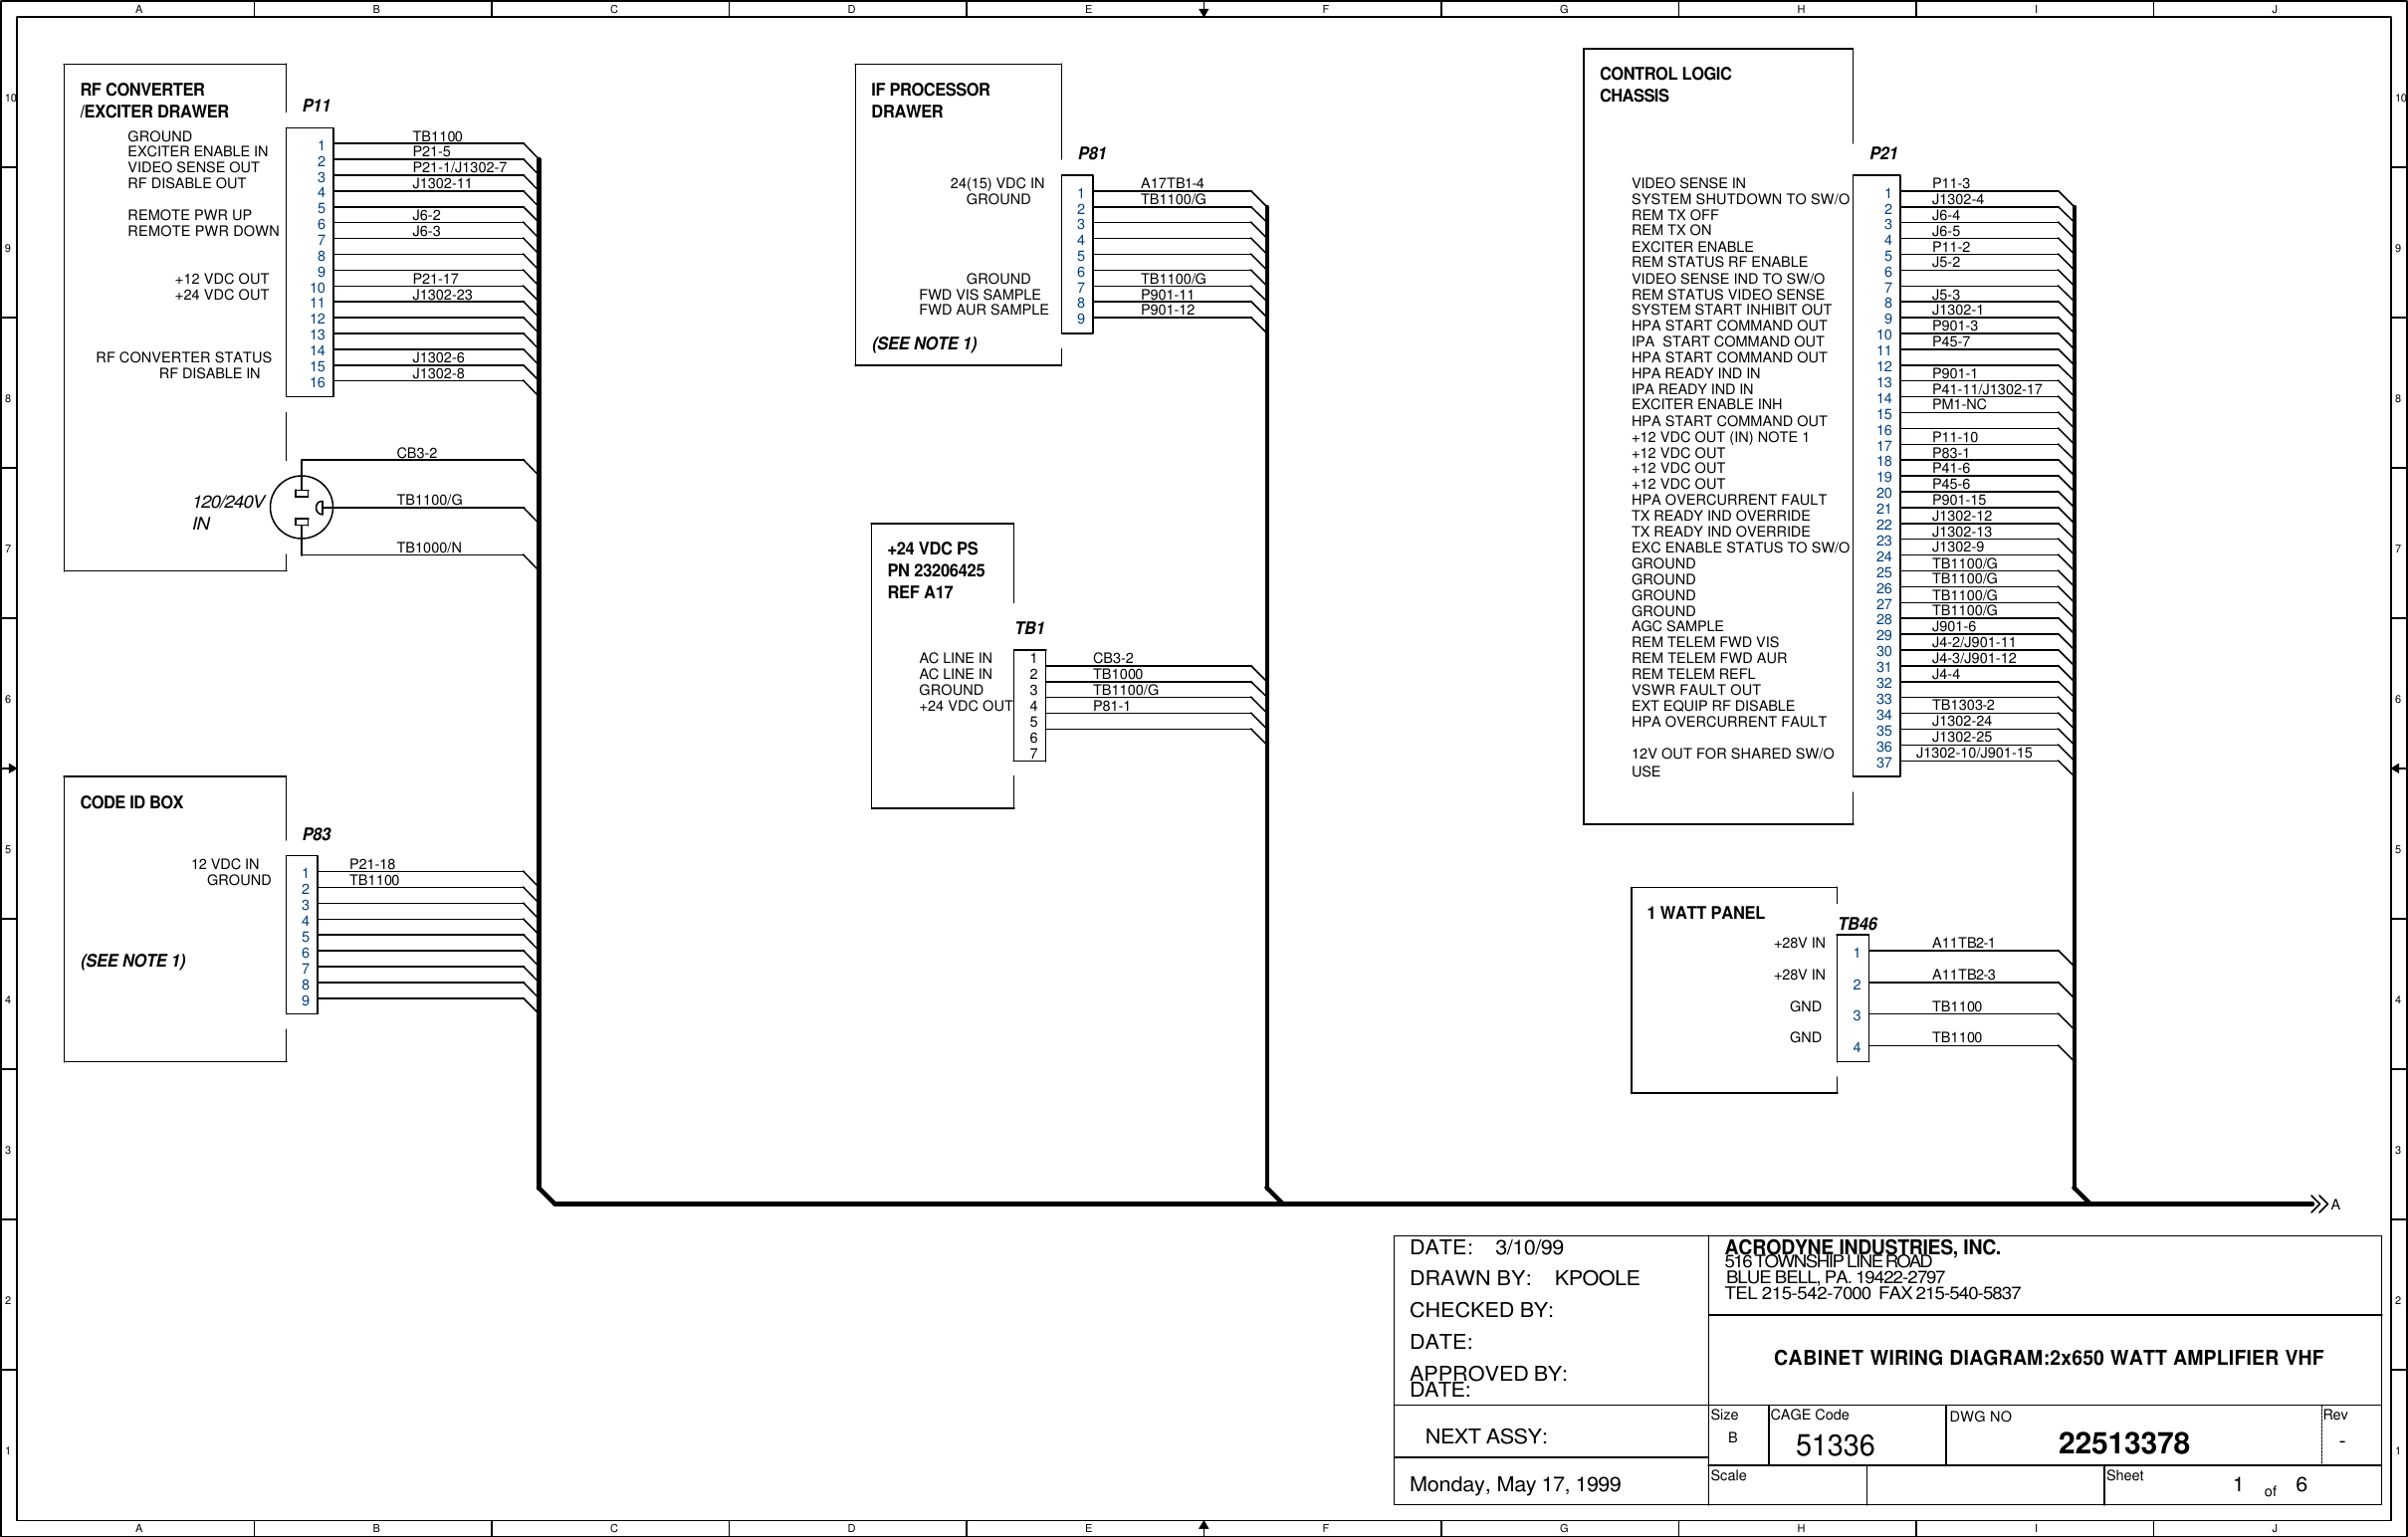Screen dimensions: 2408x1537
Task: Select the +24 VDC PS block title
Action: (x=932, y=549)
